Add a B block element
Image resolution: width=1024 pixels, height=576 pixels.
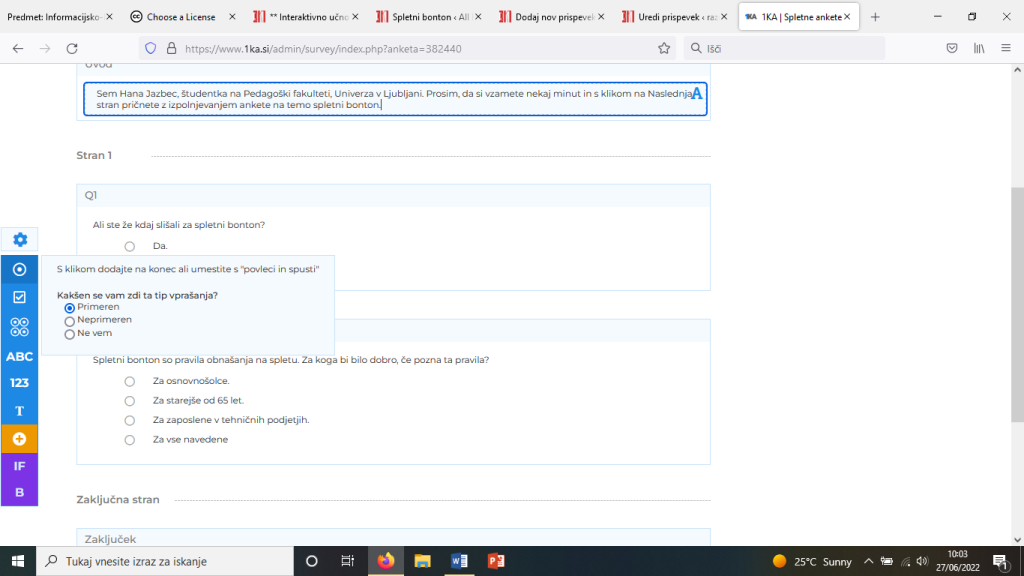(x=20, y=492)
